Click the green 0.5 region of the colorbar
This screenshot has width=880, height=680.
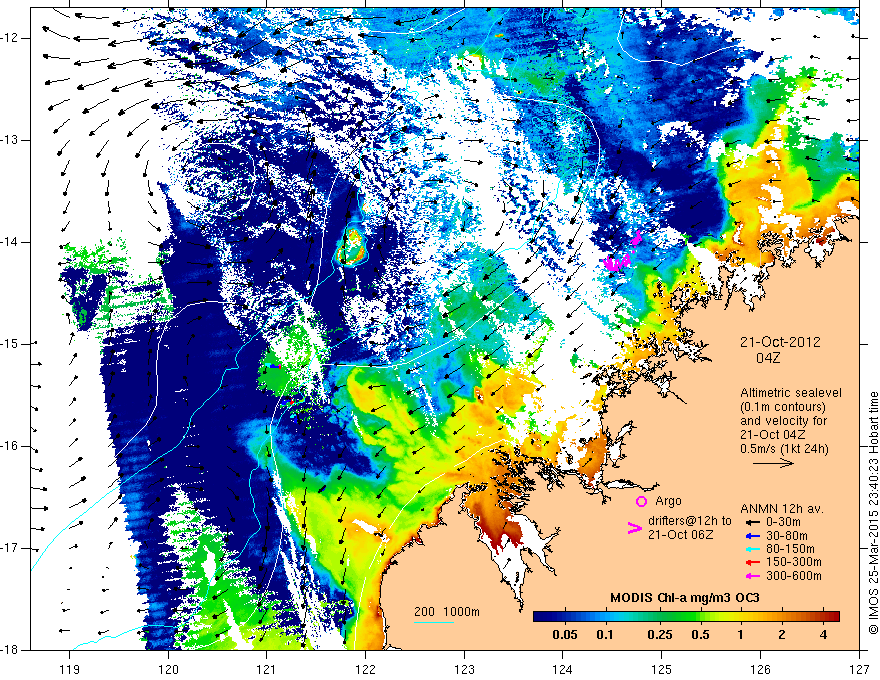pos(700,616)
